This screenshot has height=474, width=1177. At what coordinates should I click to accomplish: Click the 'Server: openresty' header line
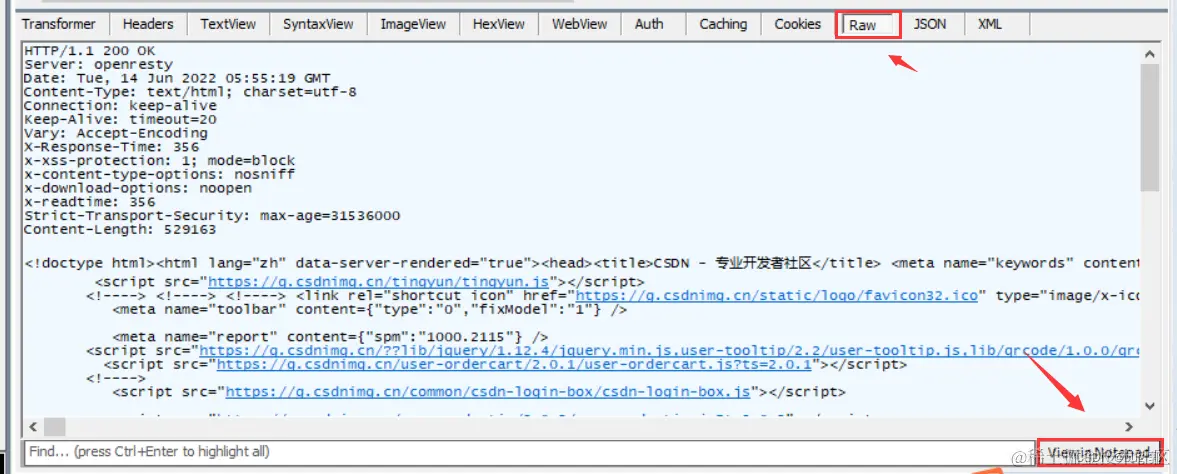coord(98,65)
